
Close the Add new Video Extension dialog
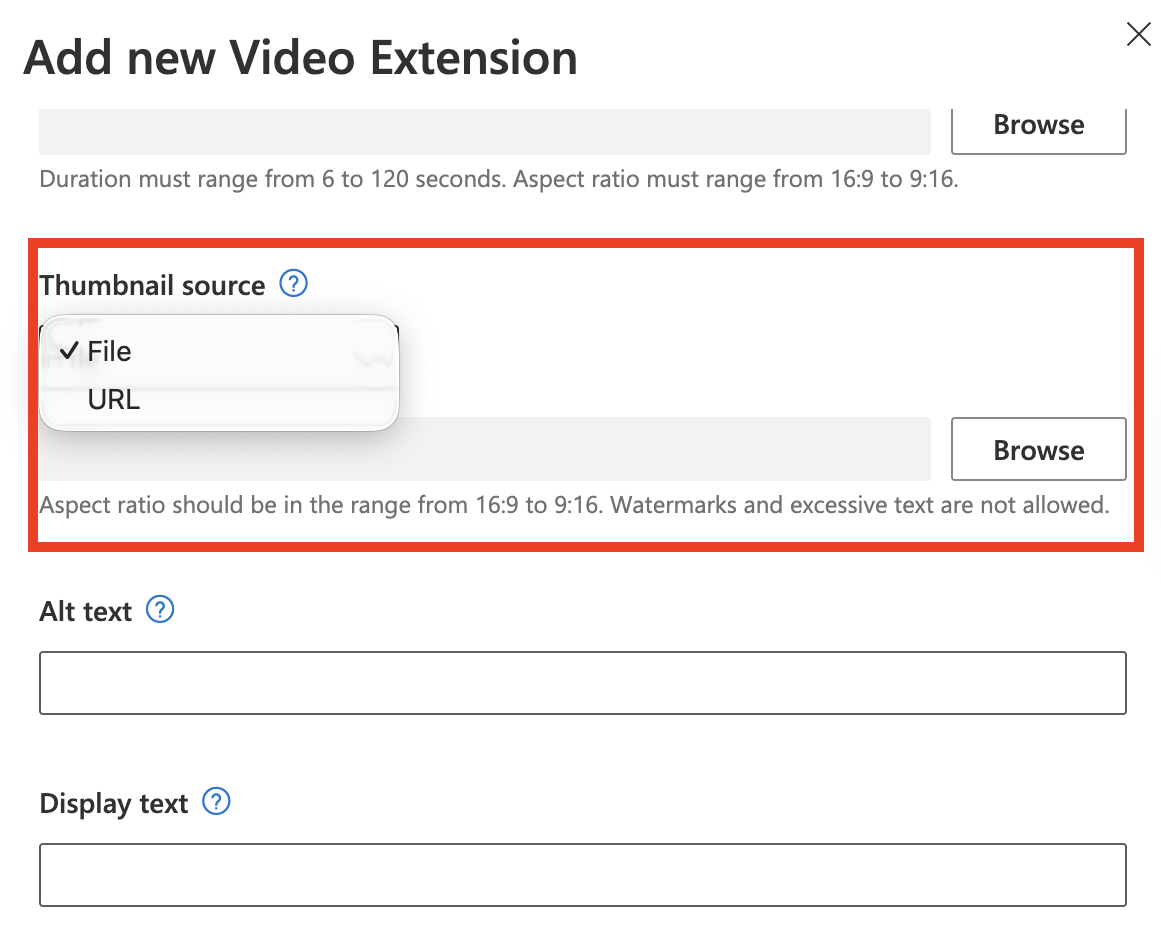tap(1138, 35)
